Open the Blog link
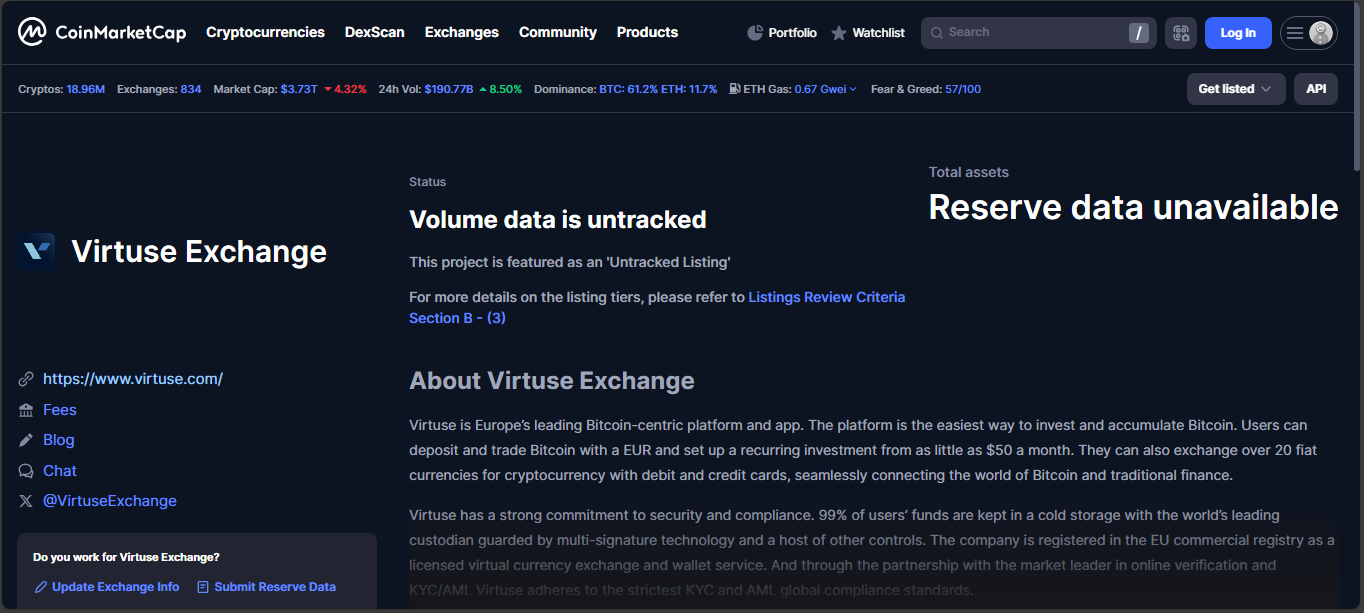 click(x=59, y=440)
